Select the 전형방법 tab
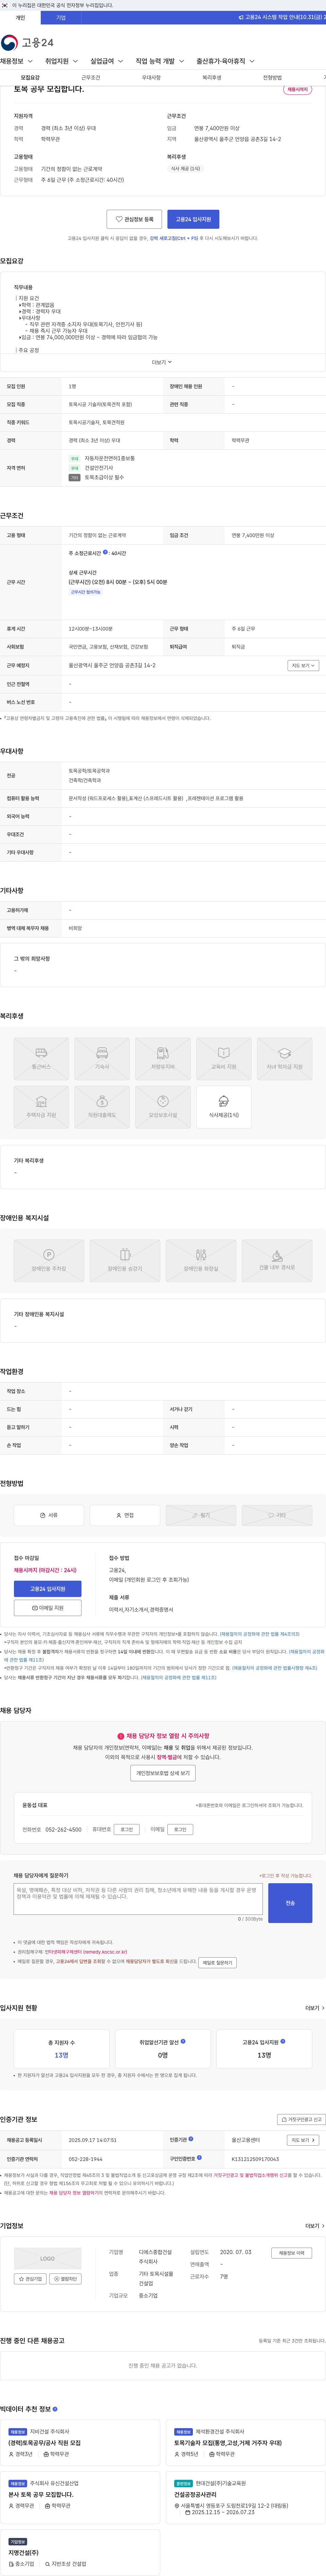The image size is (326, 2576). (272, 77)
